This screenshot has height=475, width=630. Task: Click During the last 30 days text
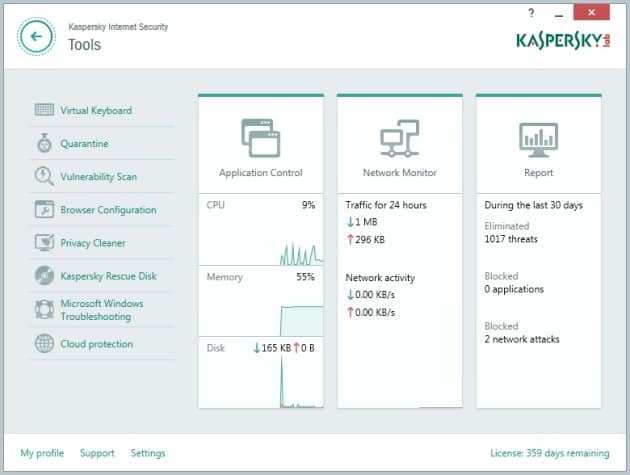[x=534, y=205]
